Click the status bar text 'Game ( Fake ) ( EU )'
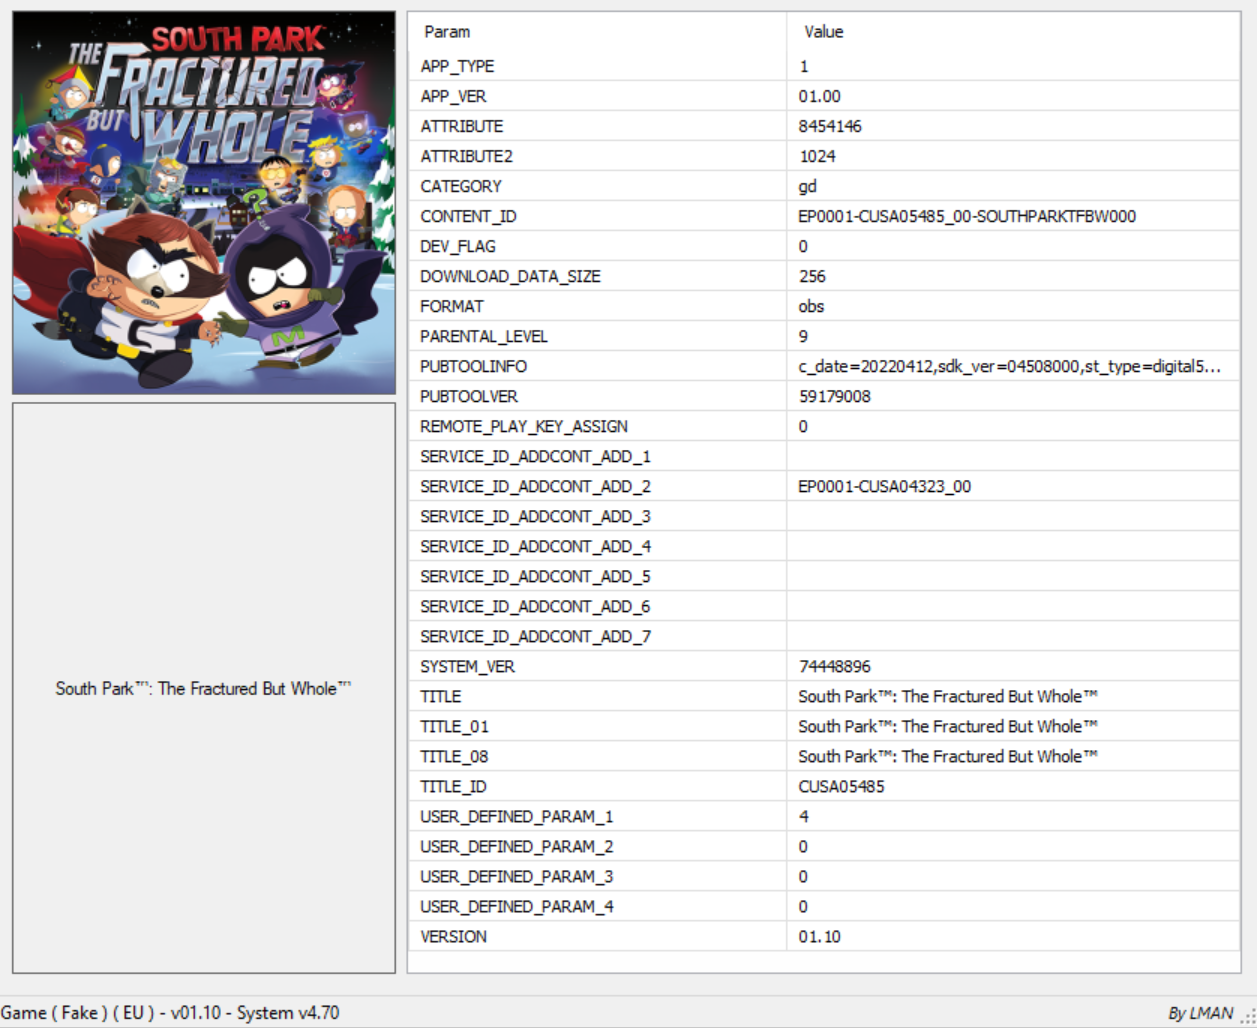 (x=78, y=1012)
